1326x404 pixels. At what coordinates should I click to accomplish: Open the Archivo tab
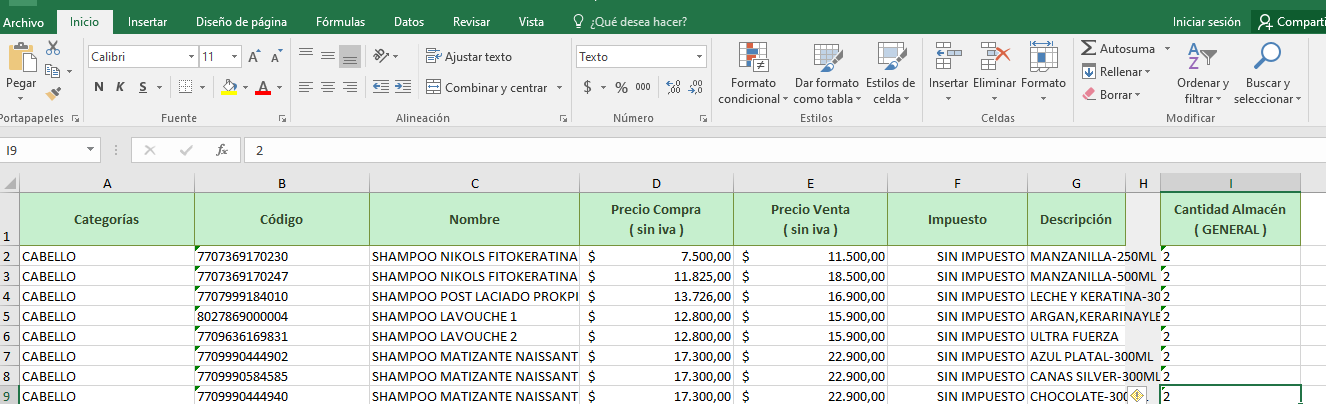point(23,22)
